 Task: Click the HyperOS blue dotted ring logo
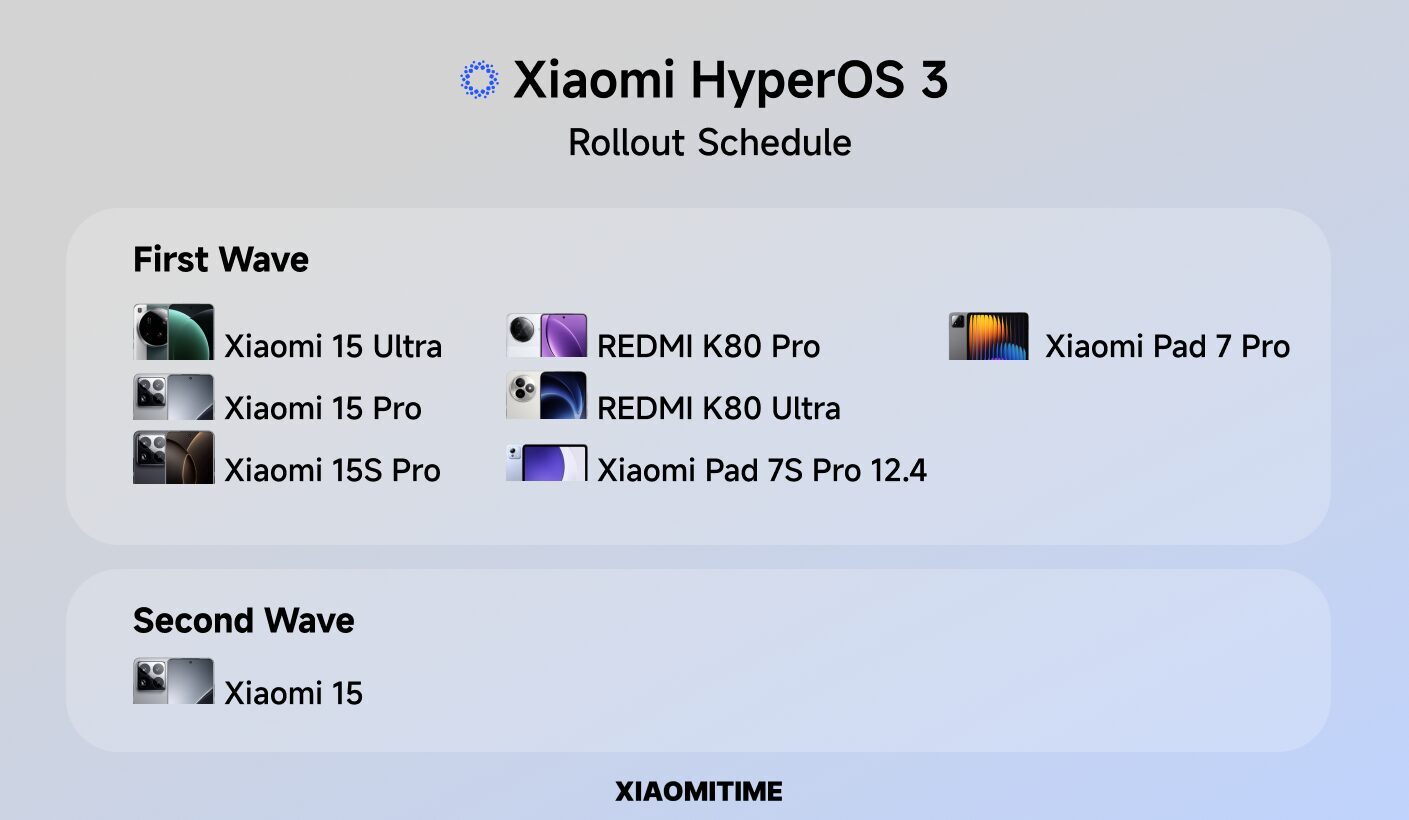point(479,80)
